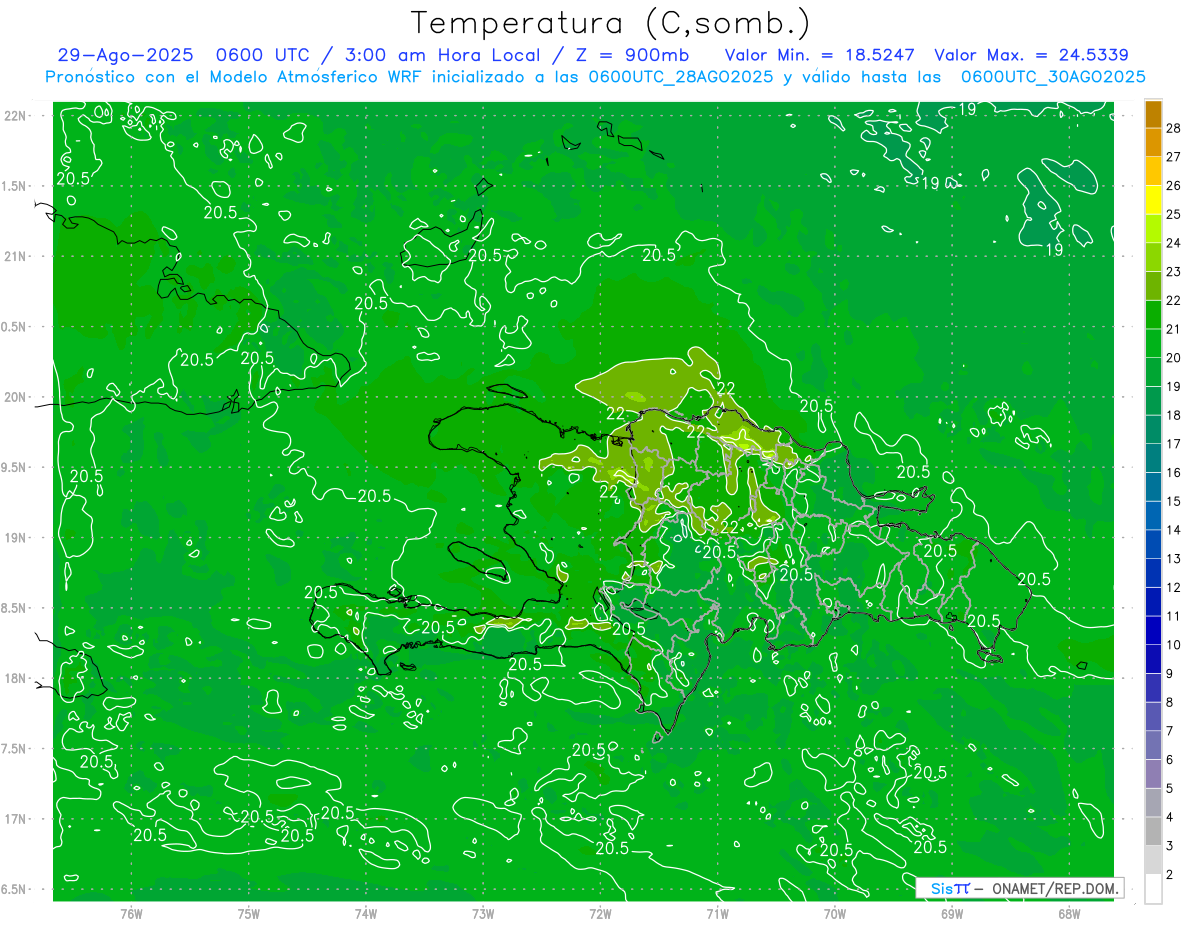The height and width of the screenshot is (927, 1200).
Task: Click the value 26 on the color scale
Action: pos(1174,185)
